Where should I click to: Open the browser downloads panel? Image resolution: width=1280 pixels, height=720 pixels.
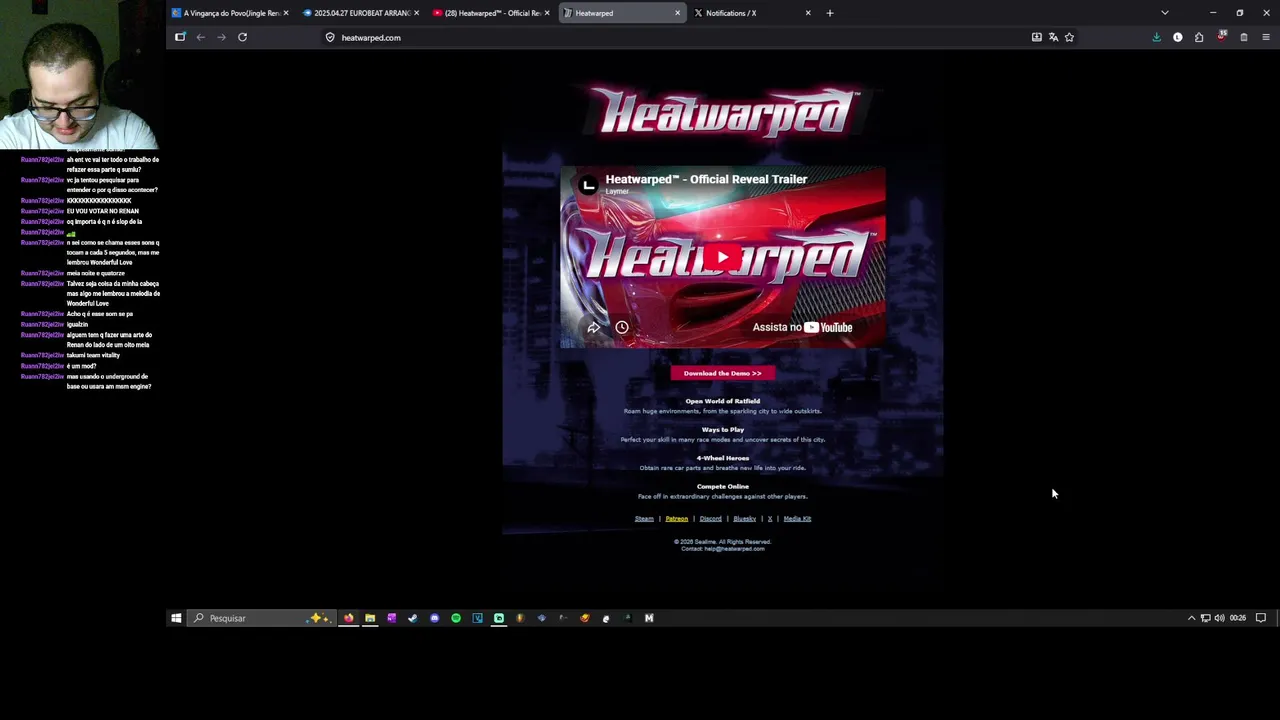pos(1157,37)
